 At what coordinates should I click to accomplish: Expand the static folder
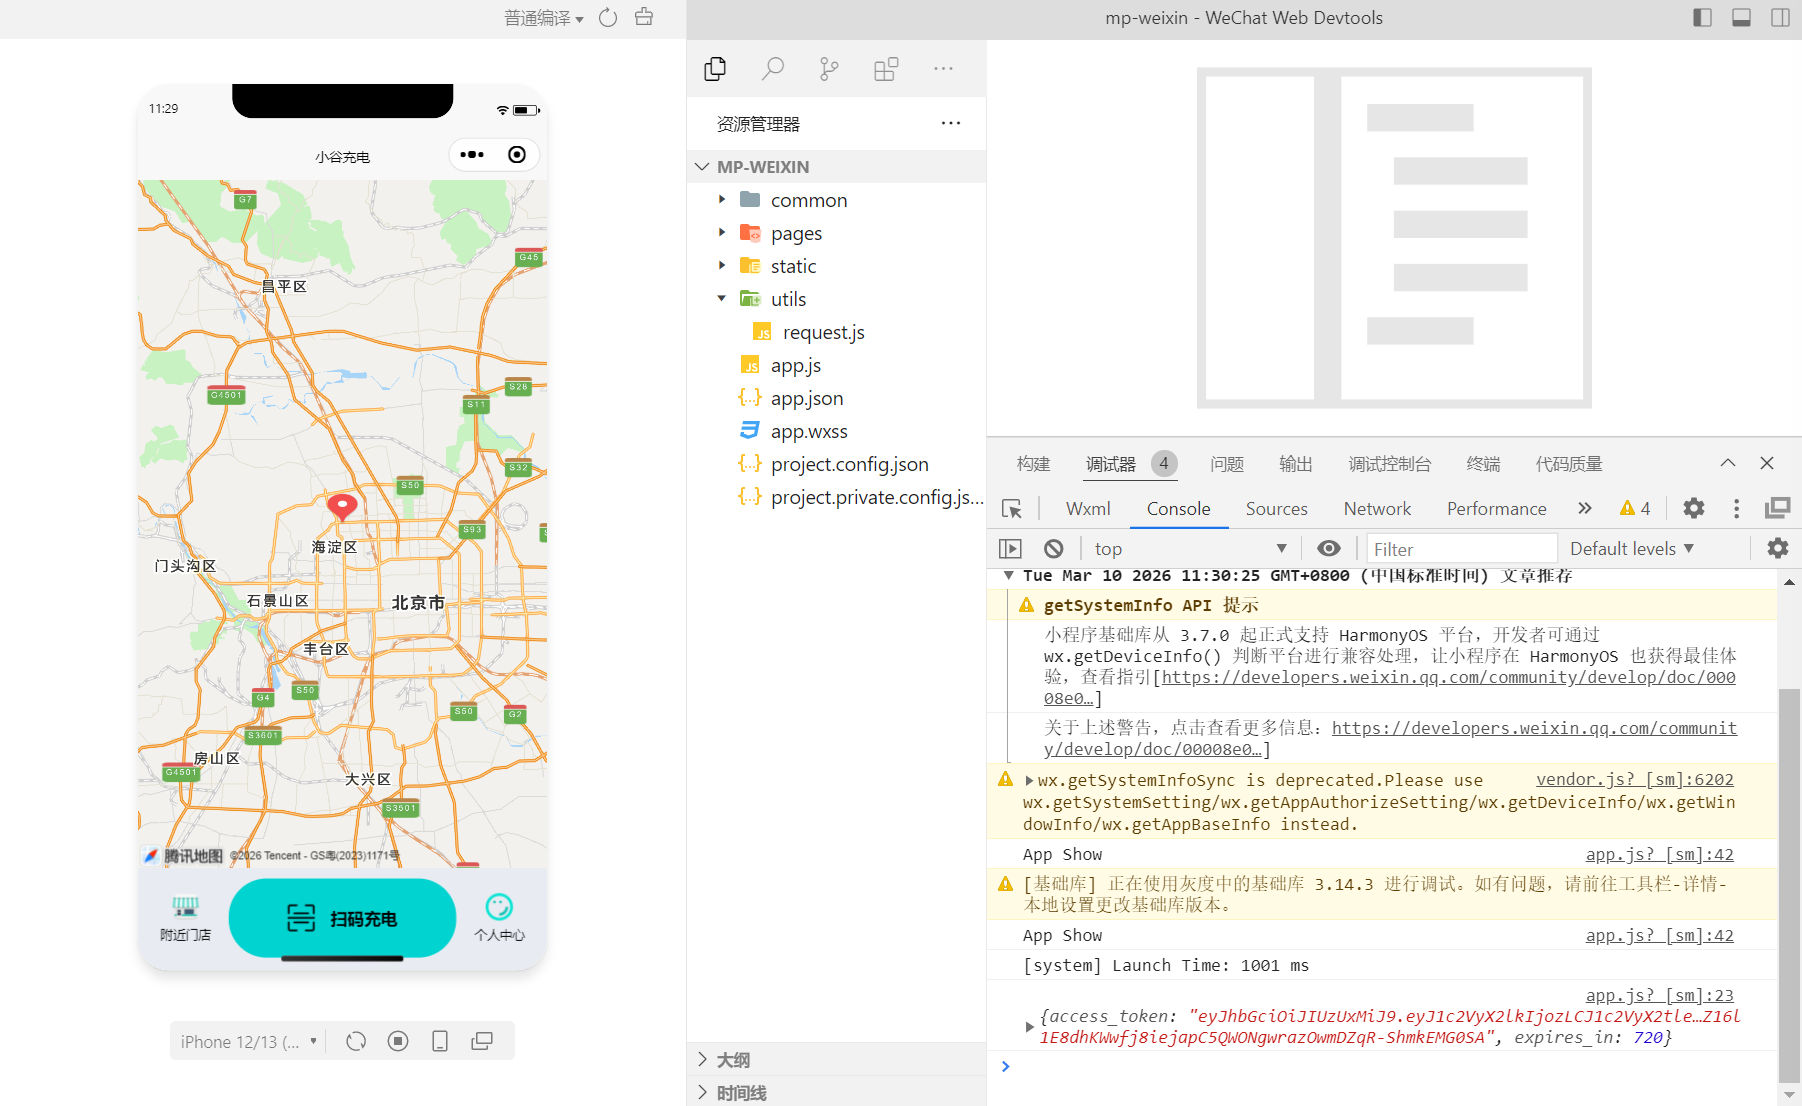click(722, 266)
